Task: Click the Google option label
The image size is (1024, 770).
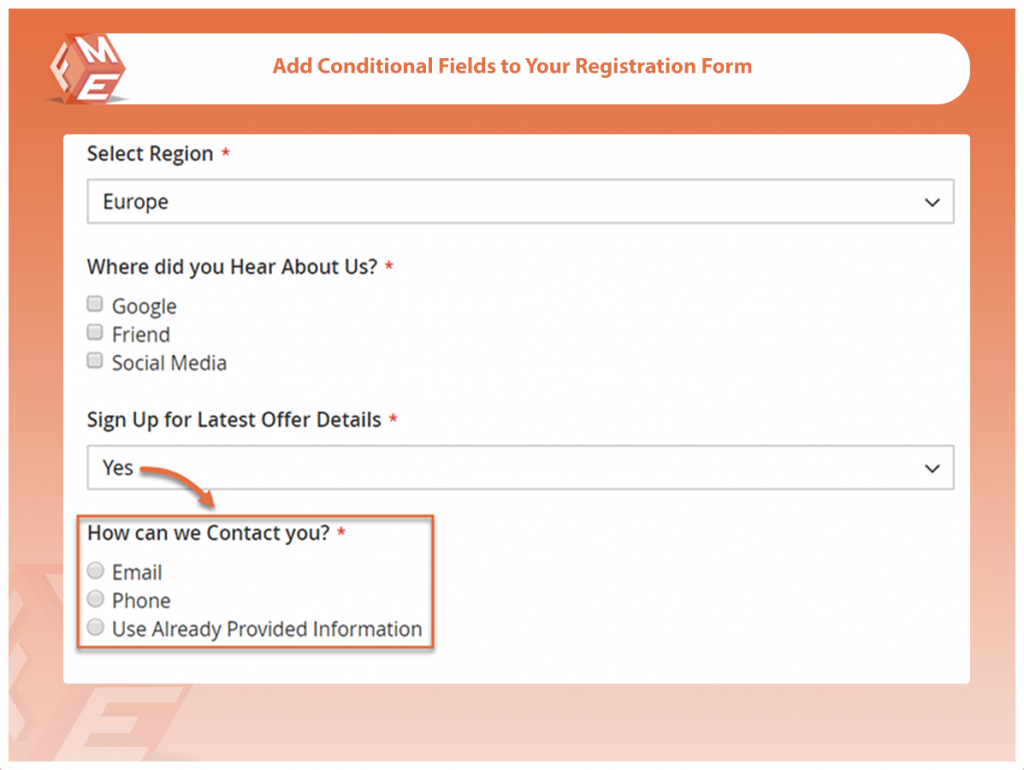Action: 144,306
